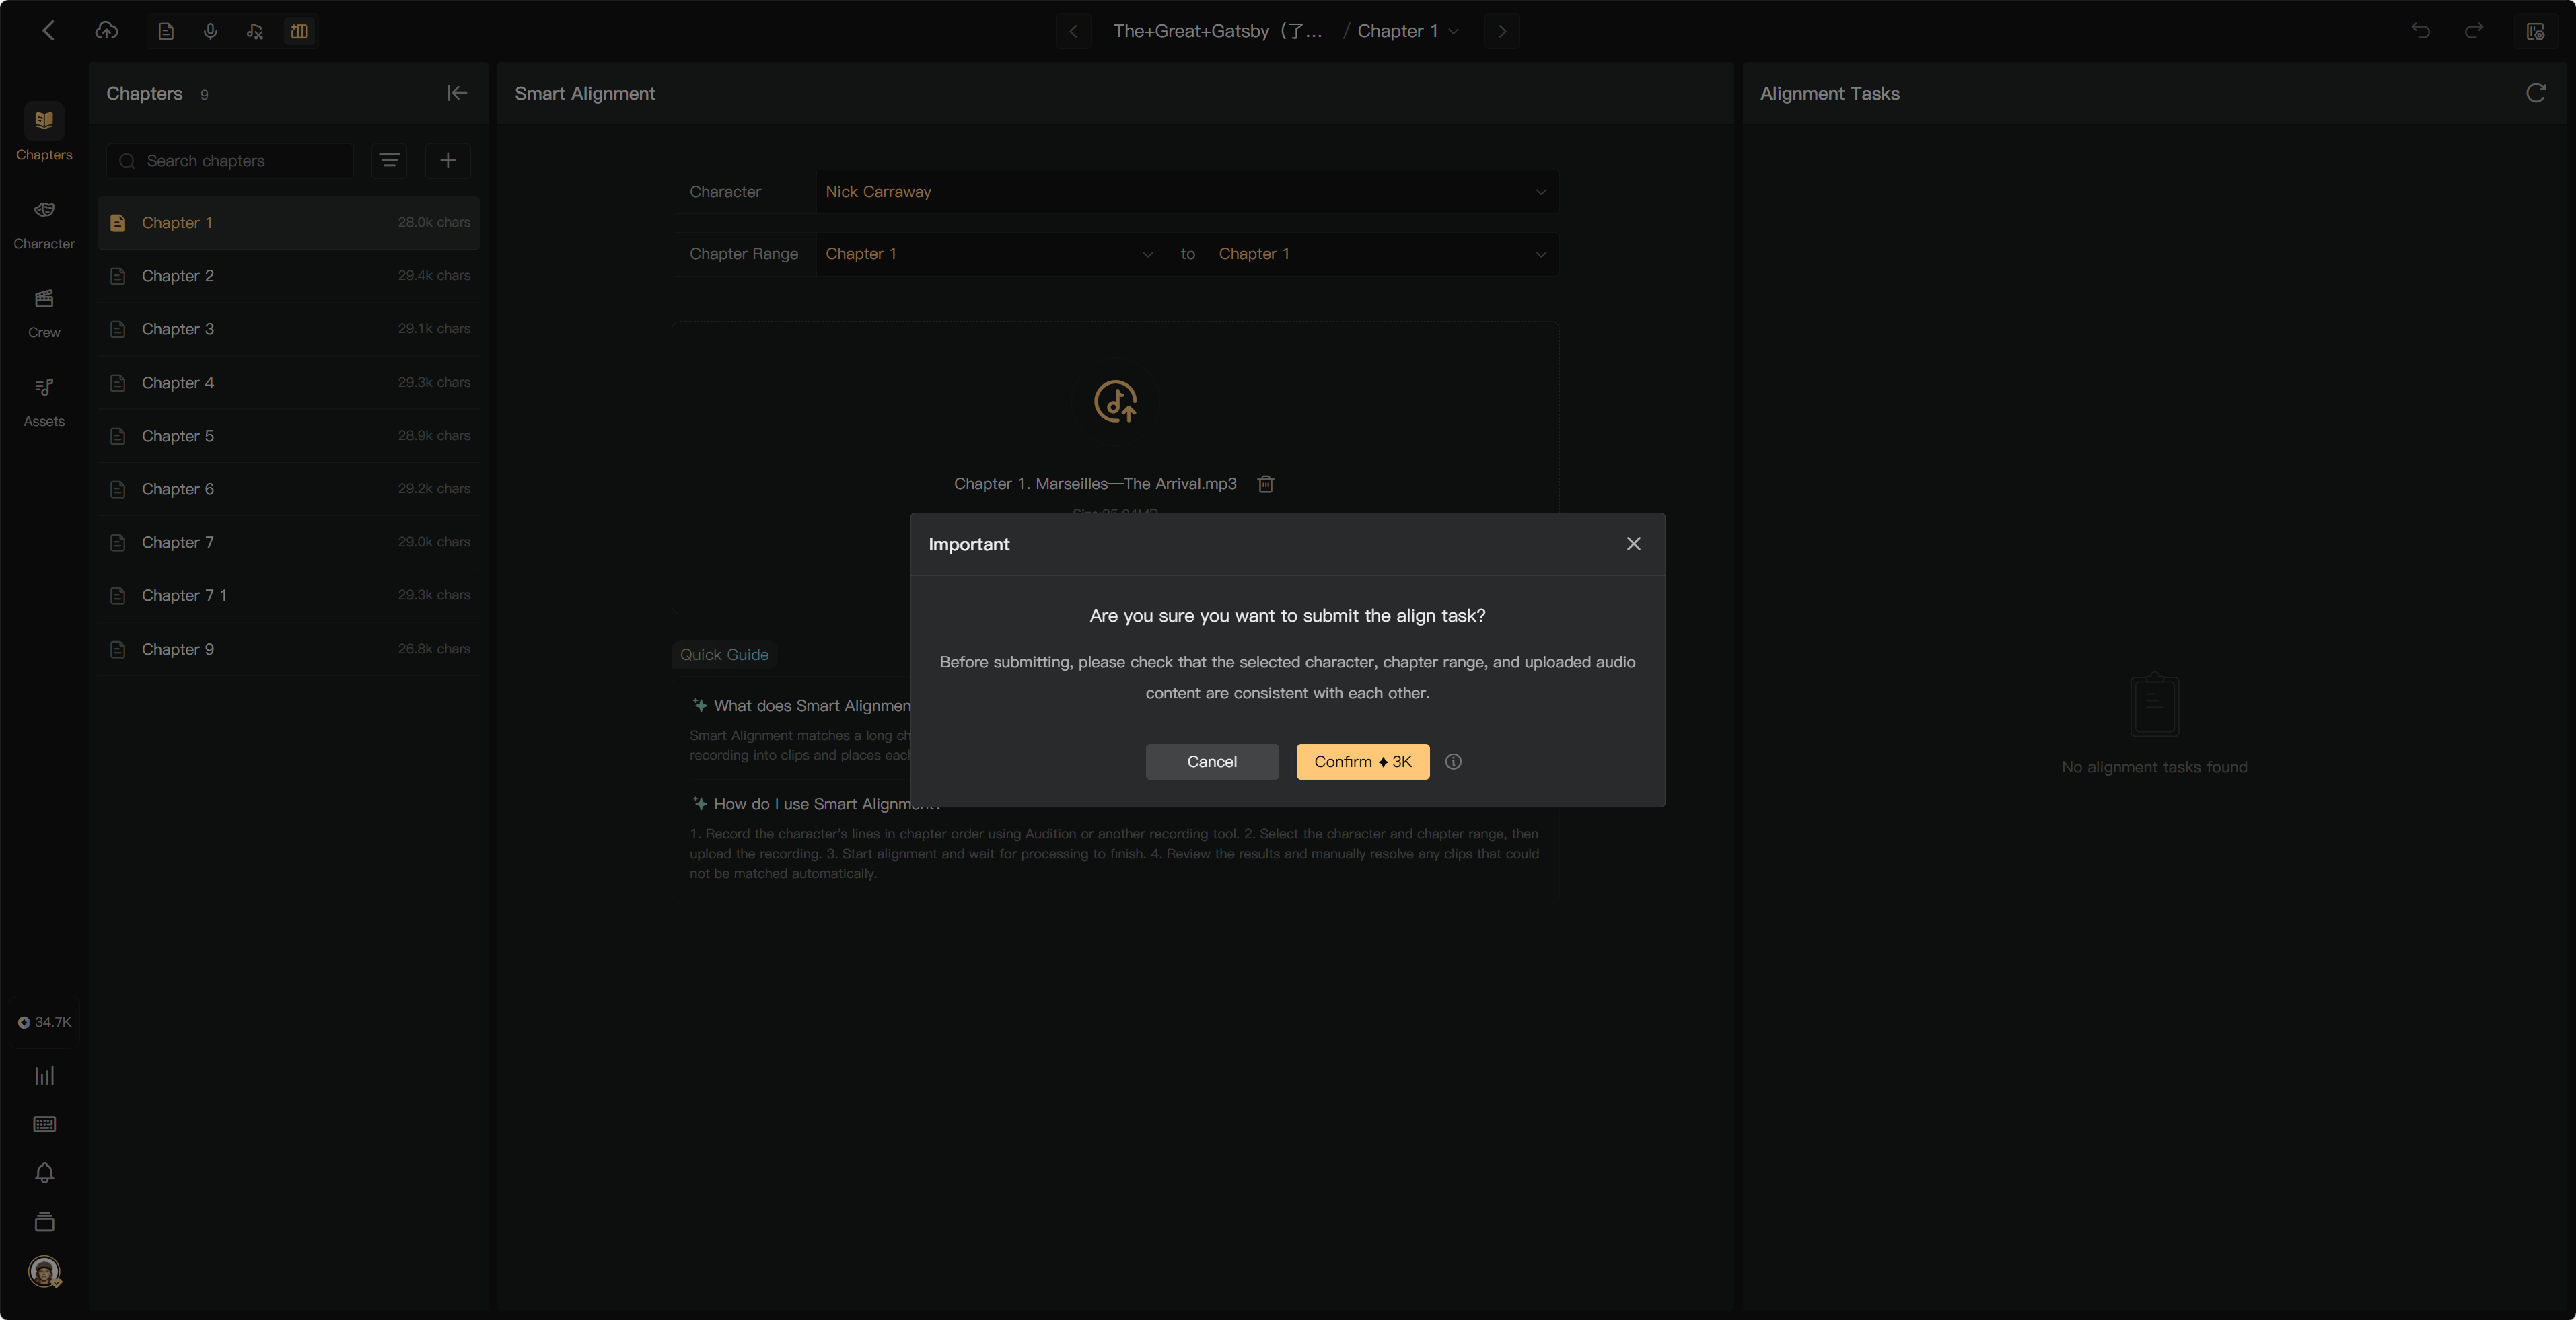Collapse the Chapters panel
The image size is (2576, 1320).
(457, 93)
